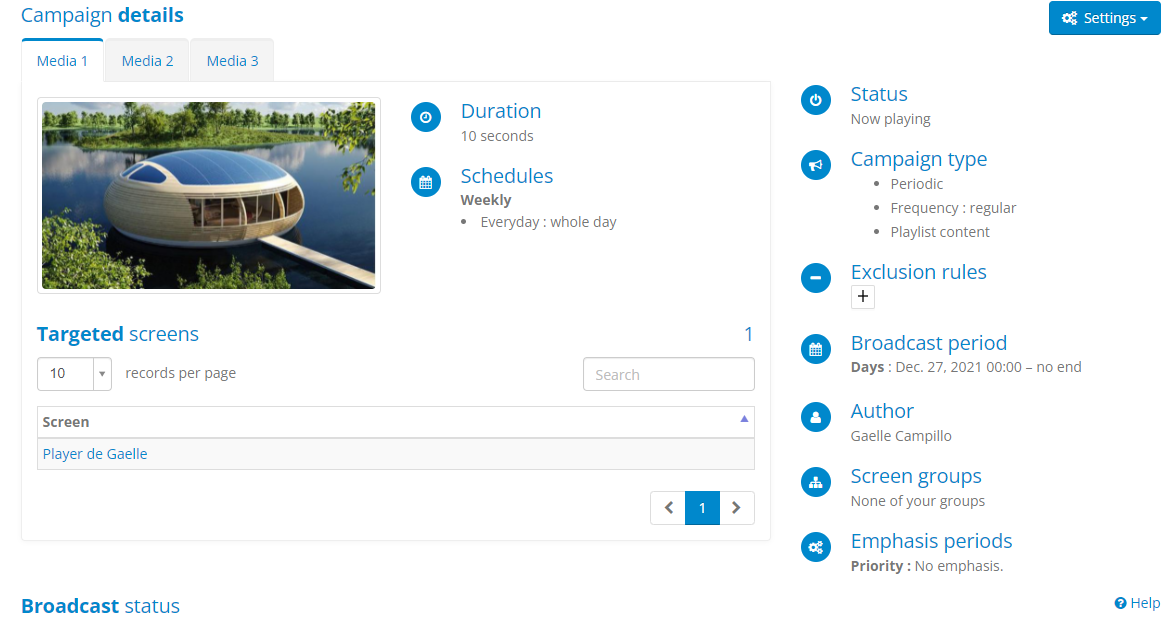Open the Settings dropdown button
Image resolution: width=1172 pixels, height=627 pixels.
[1104, 18]
